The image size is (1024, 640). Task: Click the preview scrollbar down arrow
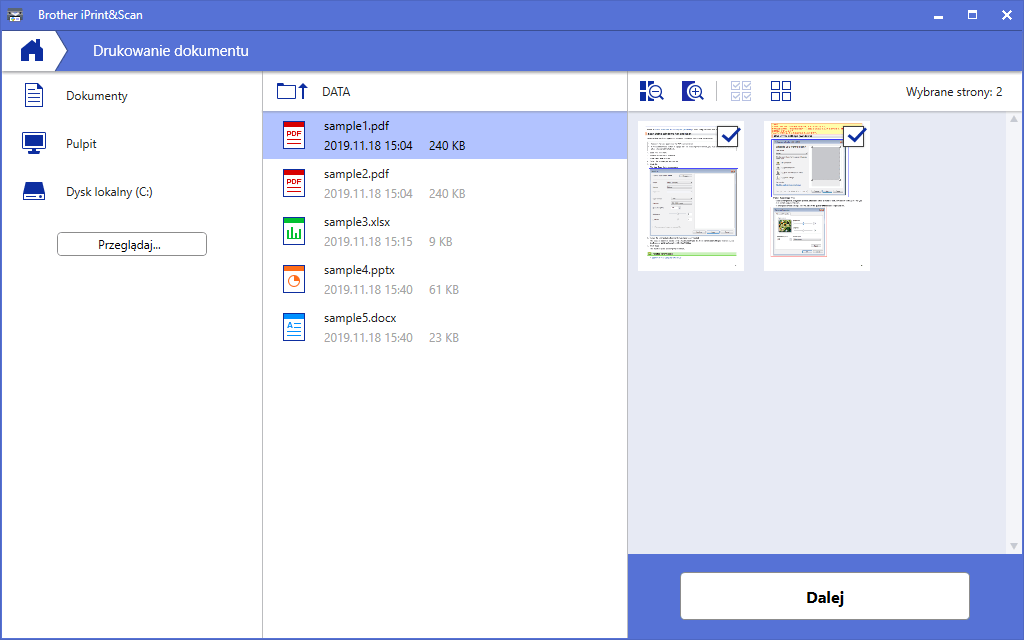(x=1014, y=546)
